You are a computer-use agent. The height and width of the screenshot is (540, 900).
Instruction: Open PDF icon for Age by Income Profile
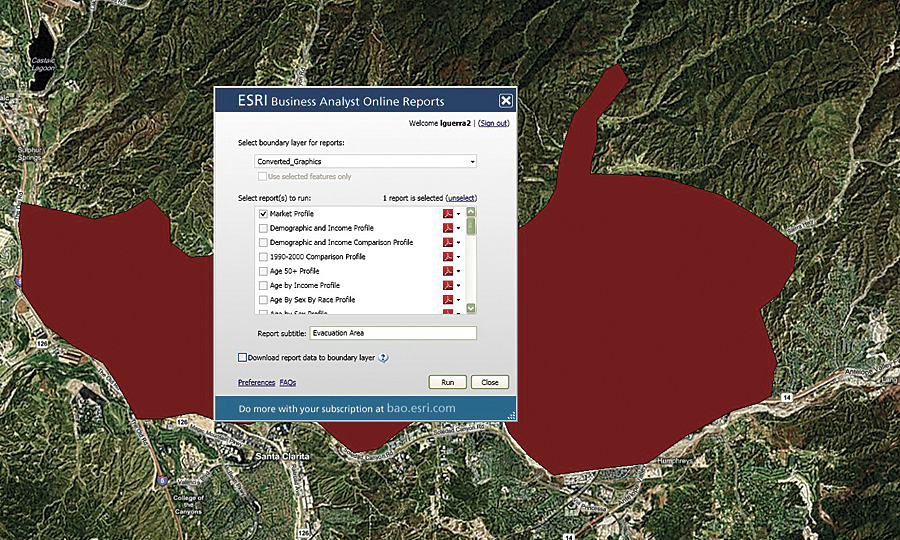coord(448,285)
